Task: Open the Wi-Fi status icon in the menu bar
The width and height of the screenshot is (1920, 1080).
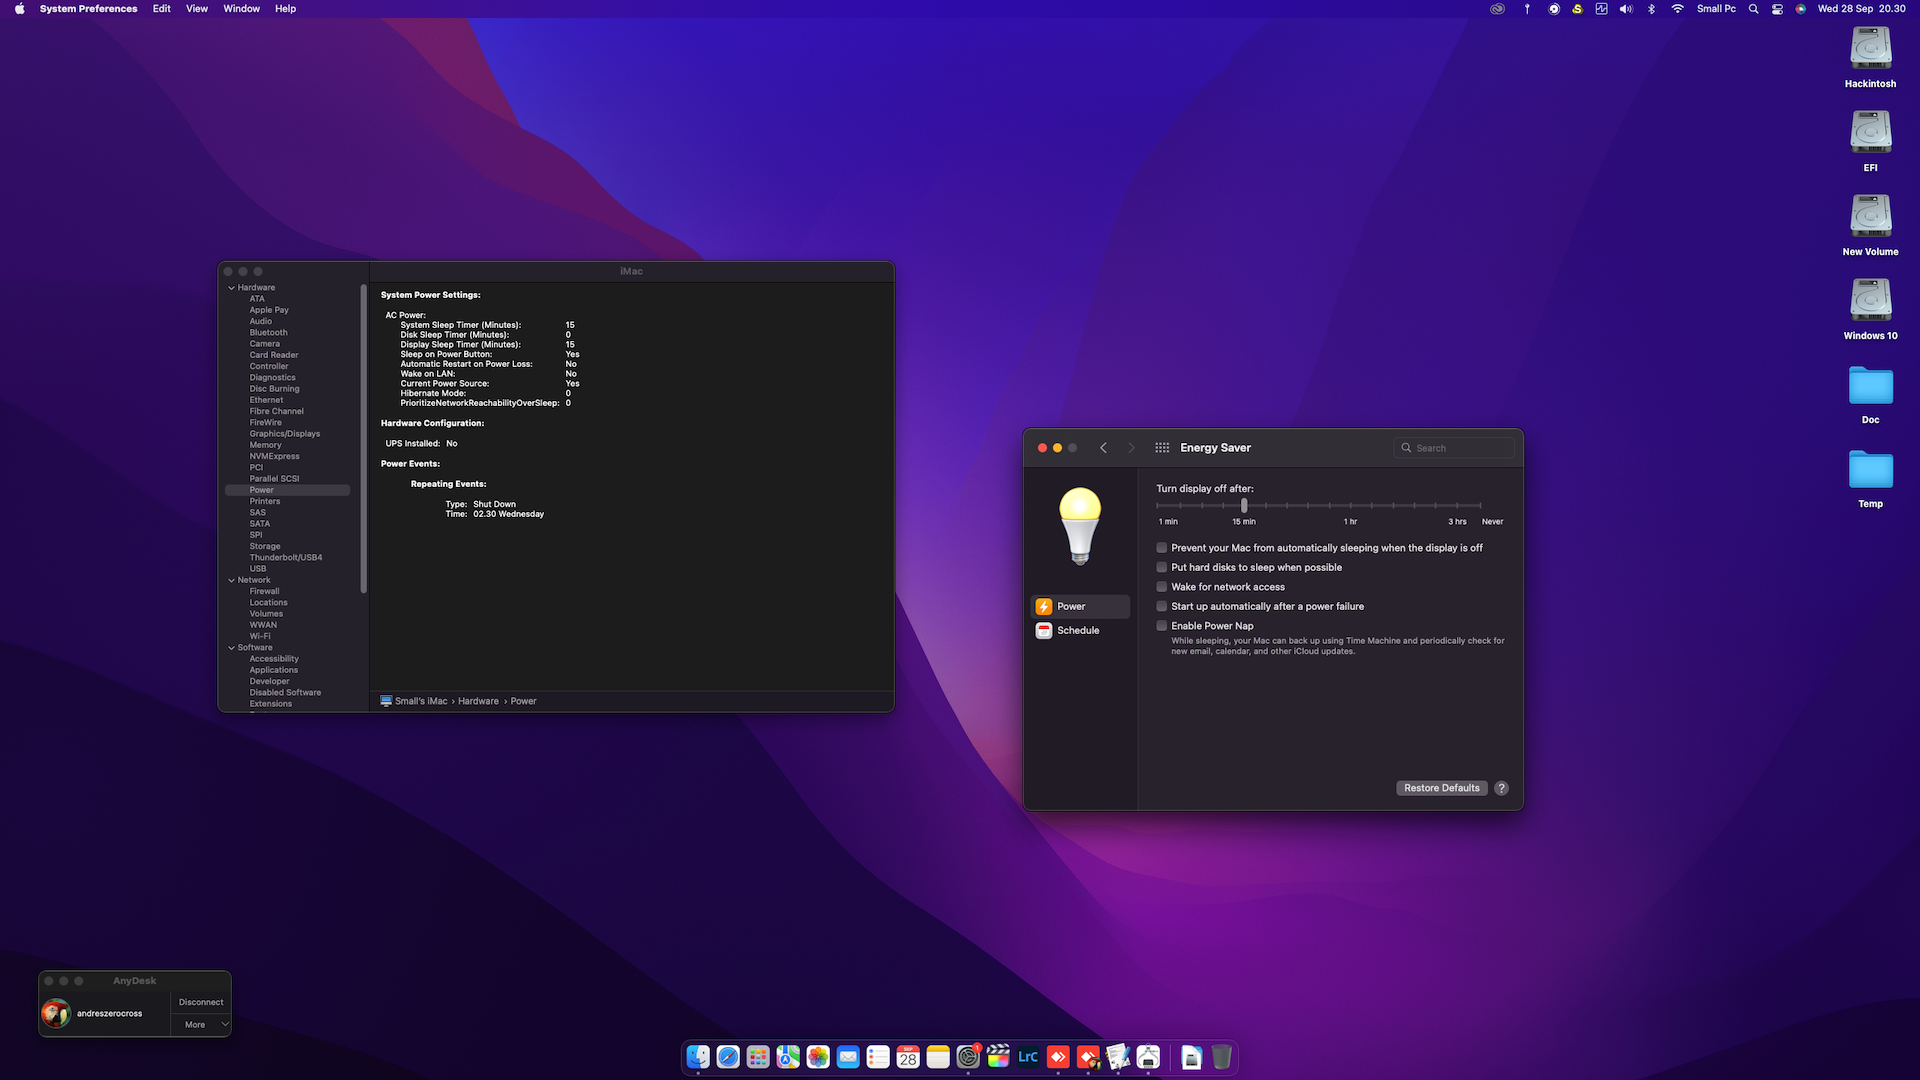Action: click(1677, 9)
